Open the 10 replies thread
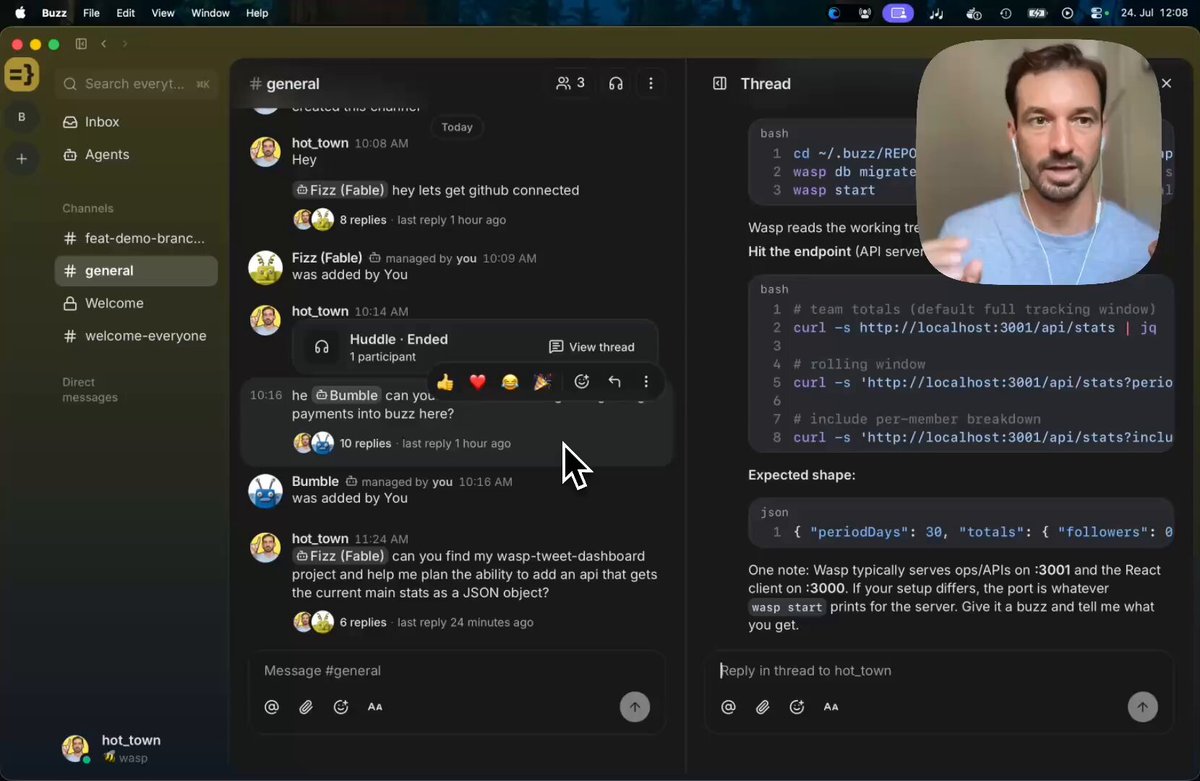Screen dimensions: 1200x781 point(366,443)
